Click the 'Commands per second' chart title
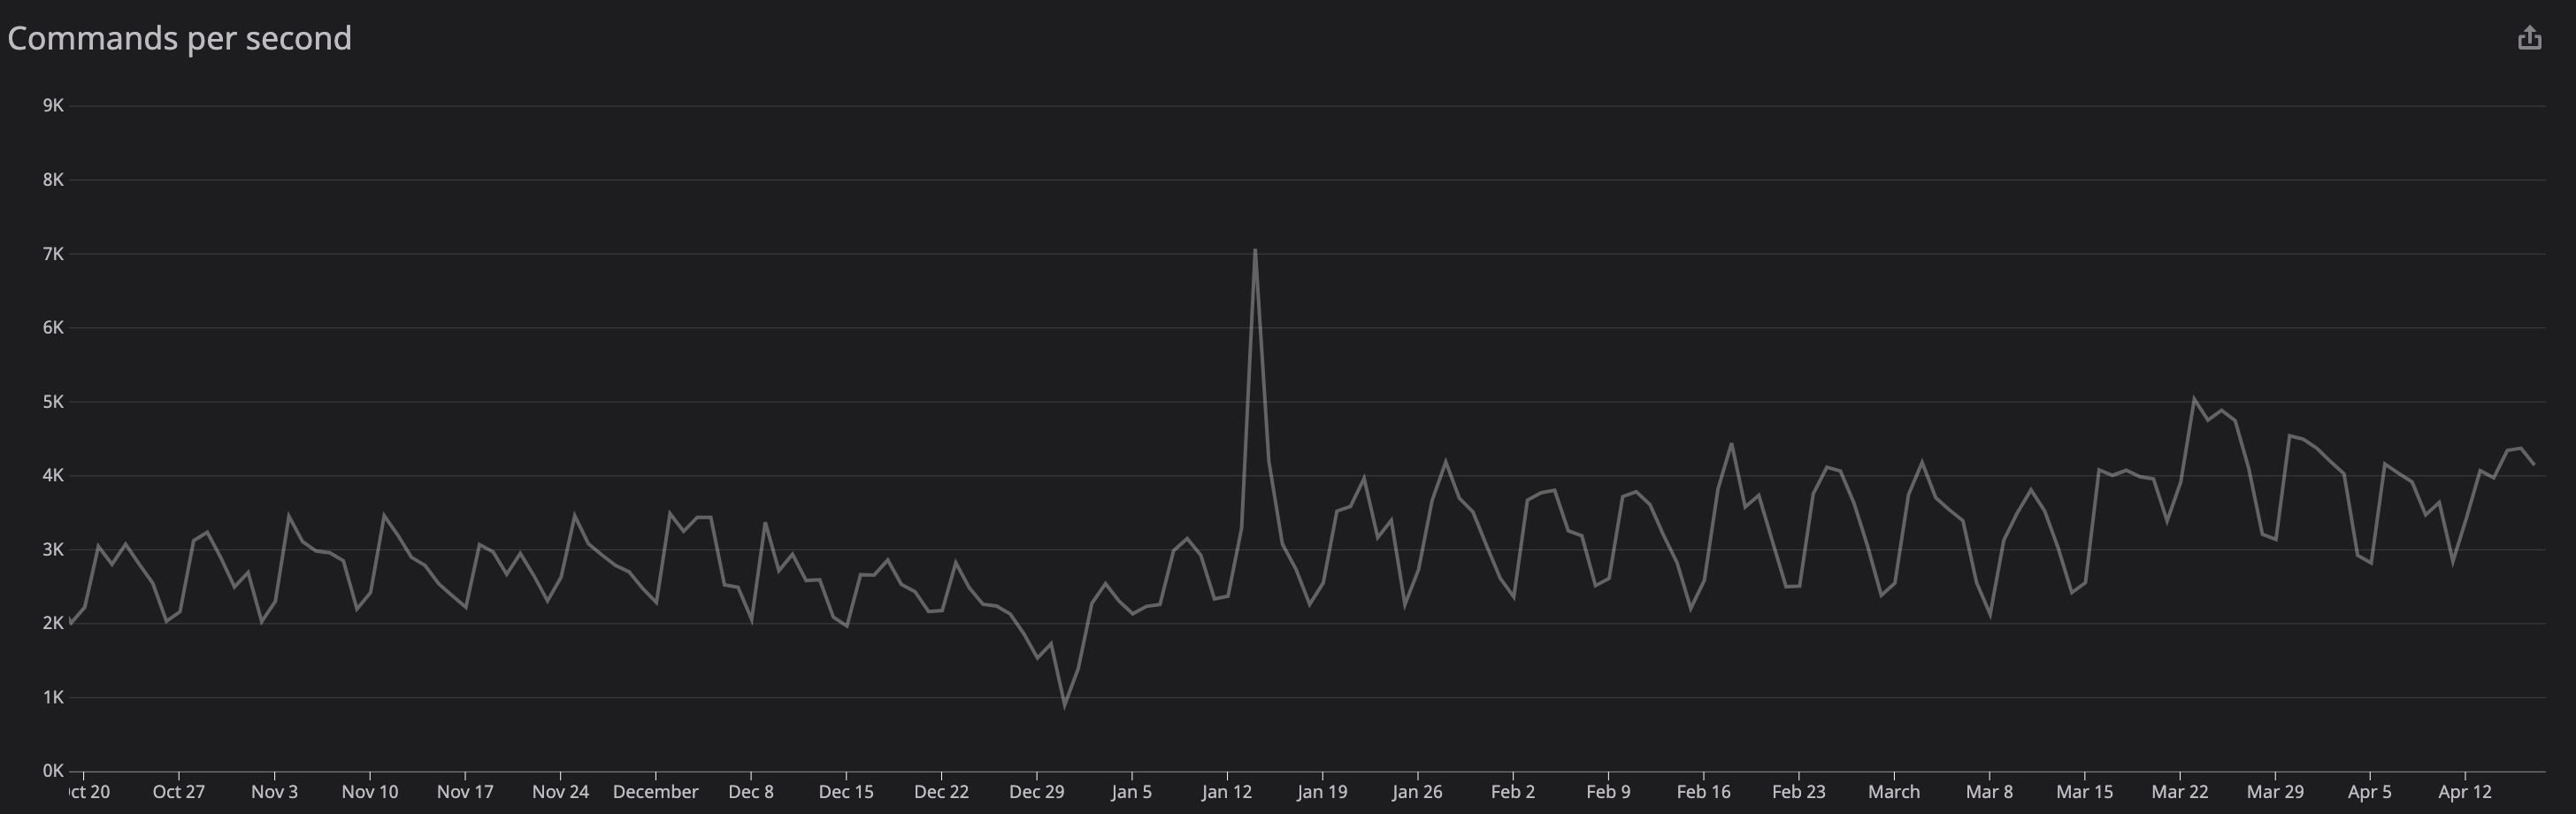The image size is (2576, 814). (x=178, y=37)
